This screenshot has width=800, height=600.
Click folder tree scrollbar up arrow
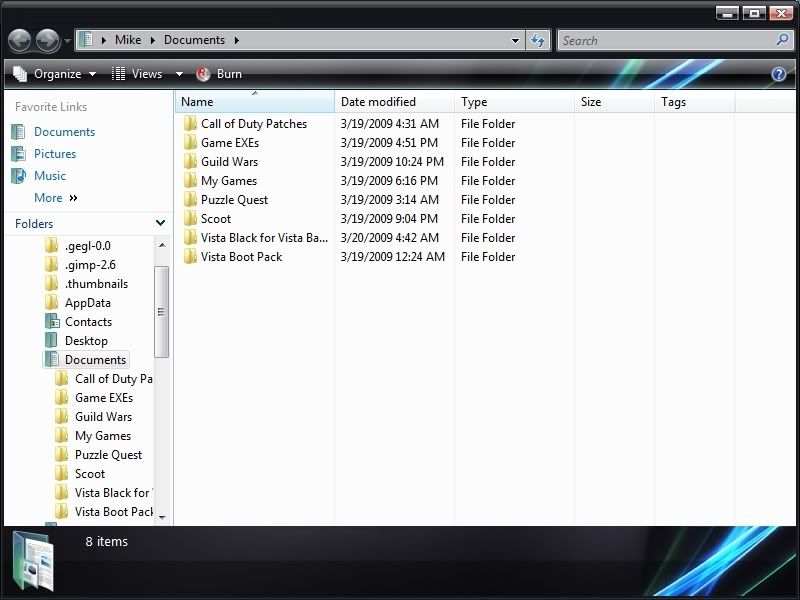[162, 245]
